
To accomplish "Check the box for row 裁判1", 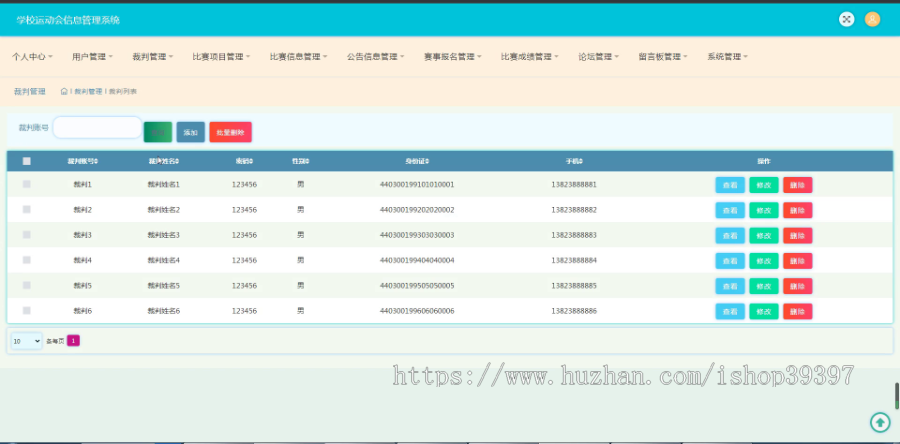I will (x=26, y=184).
